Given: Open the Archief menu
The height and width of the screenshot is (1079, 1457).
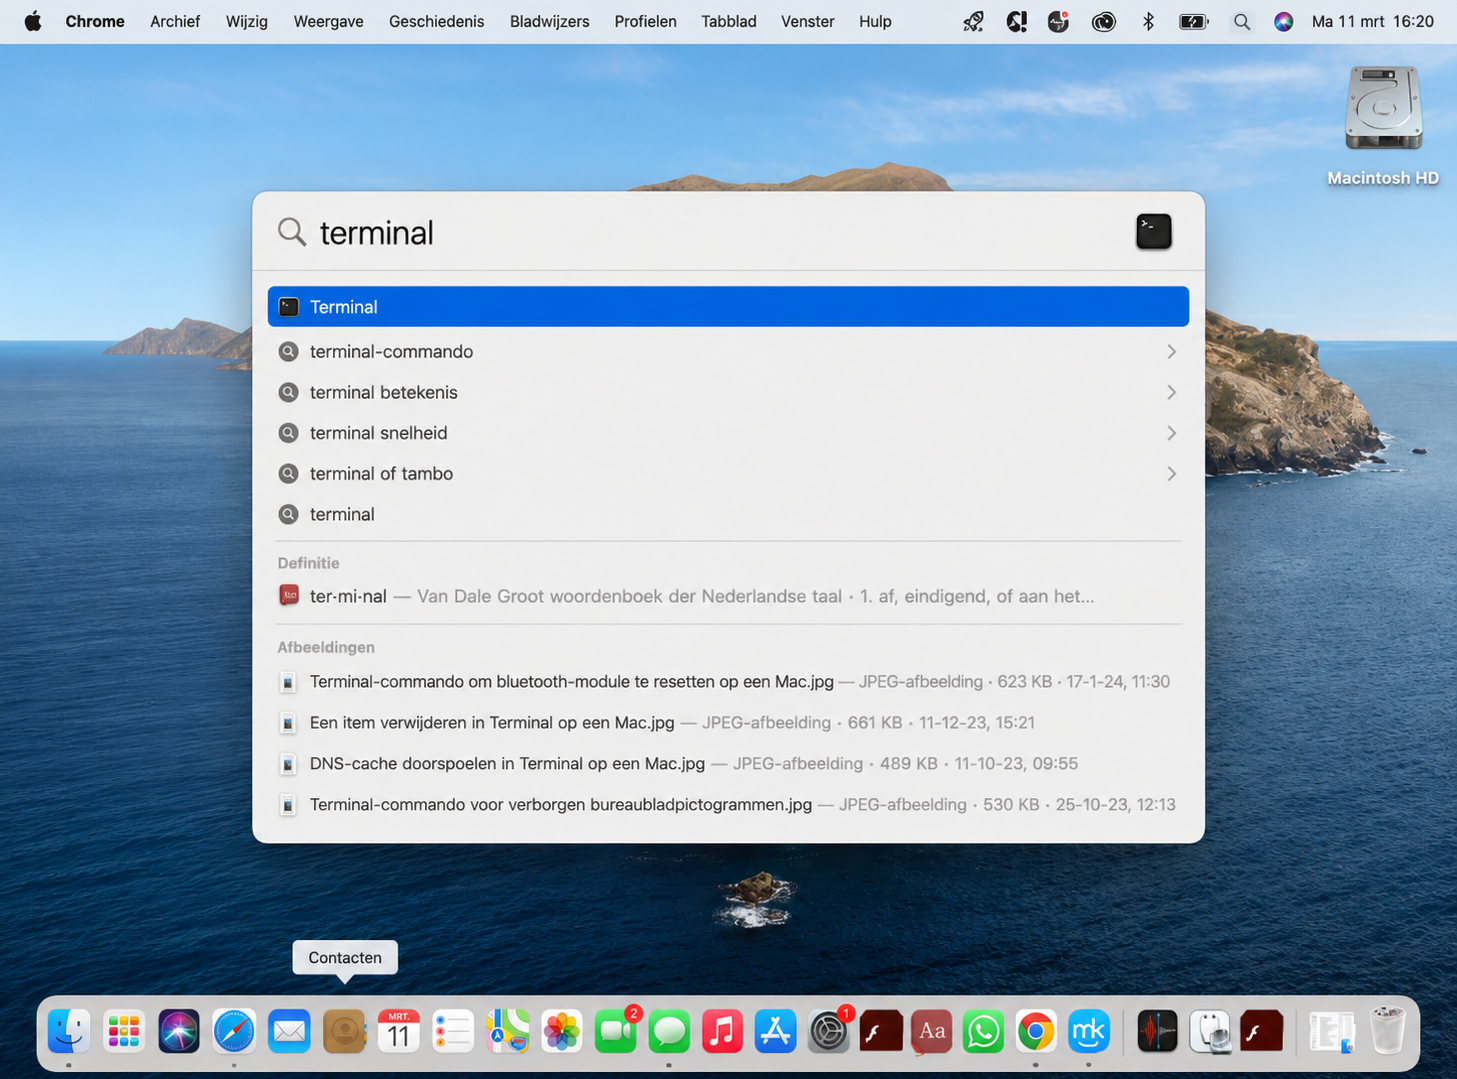Looking at the screenshot, I should [175, 21].
